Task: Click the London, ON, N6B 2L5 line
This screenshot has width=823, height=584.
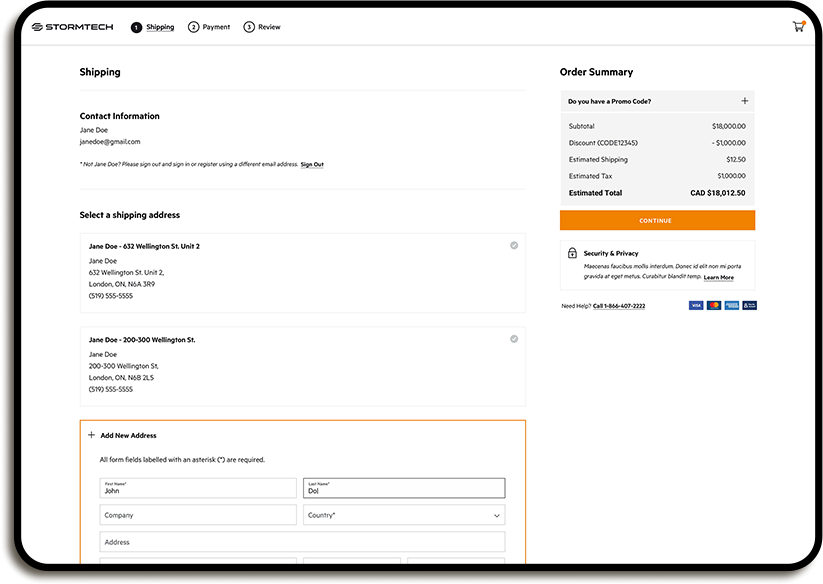Action: coord(121,377)
